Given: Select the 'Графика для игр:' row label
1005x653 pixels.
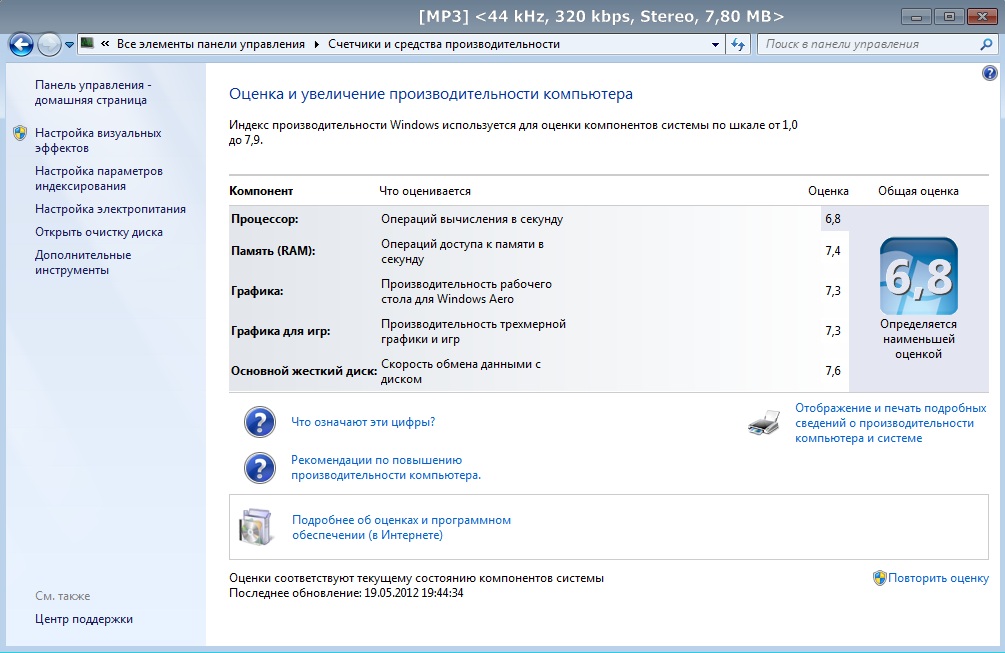Looking at the screenshot, I should click(281, 331).
